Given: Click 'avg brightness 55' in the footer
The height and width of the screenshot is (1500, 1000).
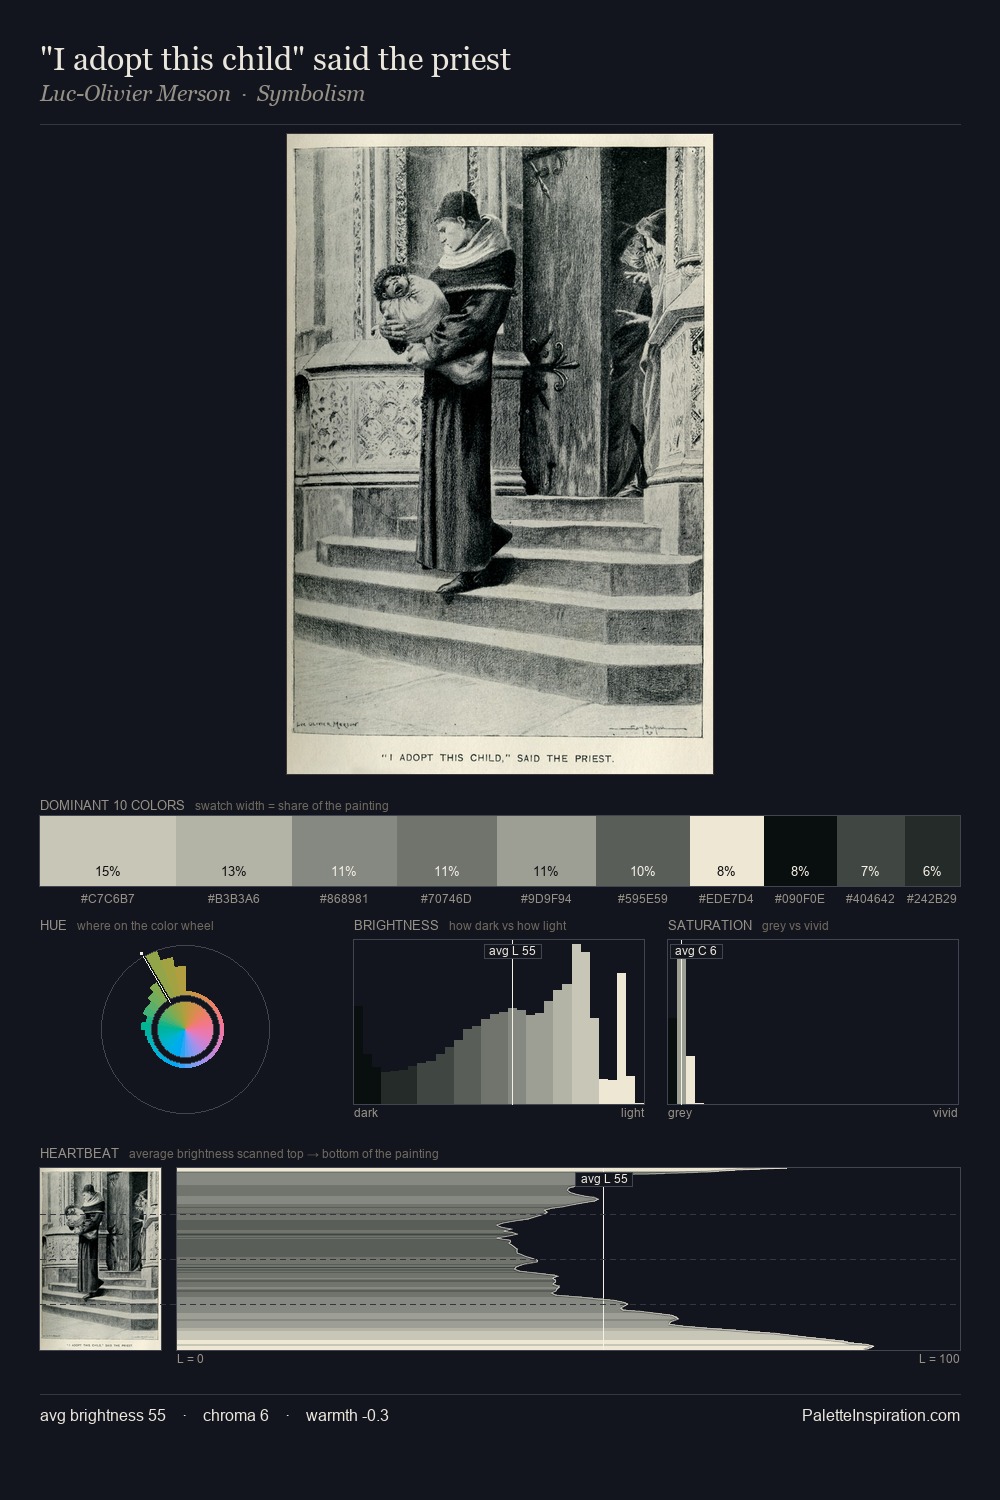Looking at the screenshot, I should click(x=103, y=1415).
